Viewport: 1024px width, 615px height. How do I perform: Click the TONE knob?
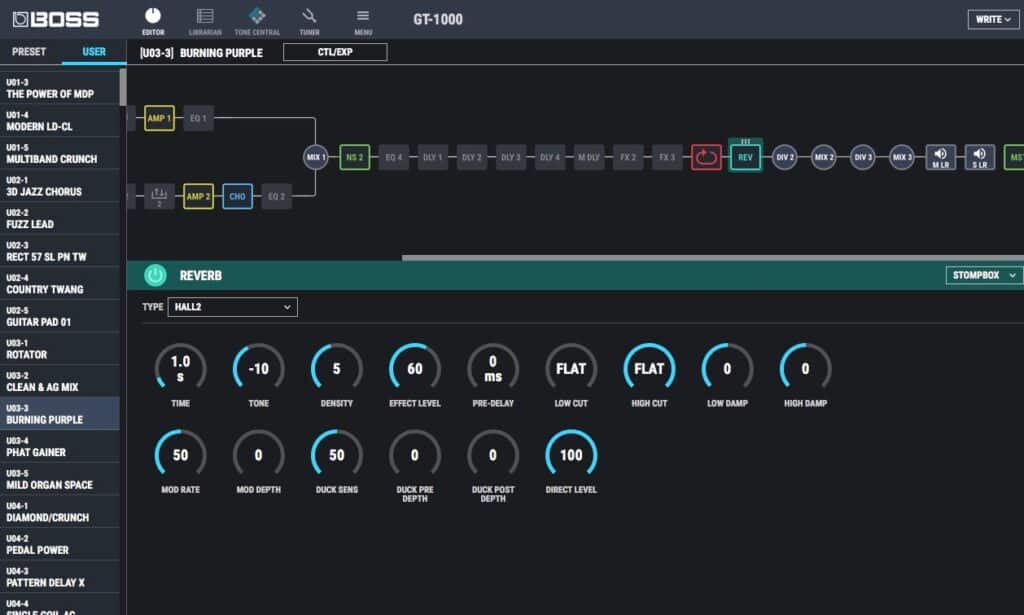coord(259,369)
